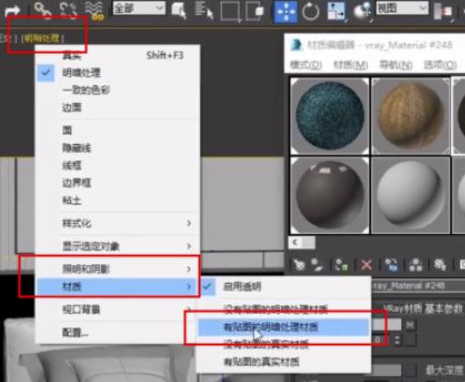This screenshot has width=465, height=382.
Task: Click the Make Material Copy icon
Action: pos(391,266)
